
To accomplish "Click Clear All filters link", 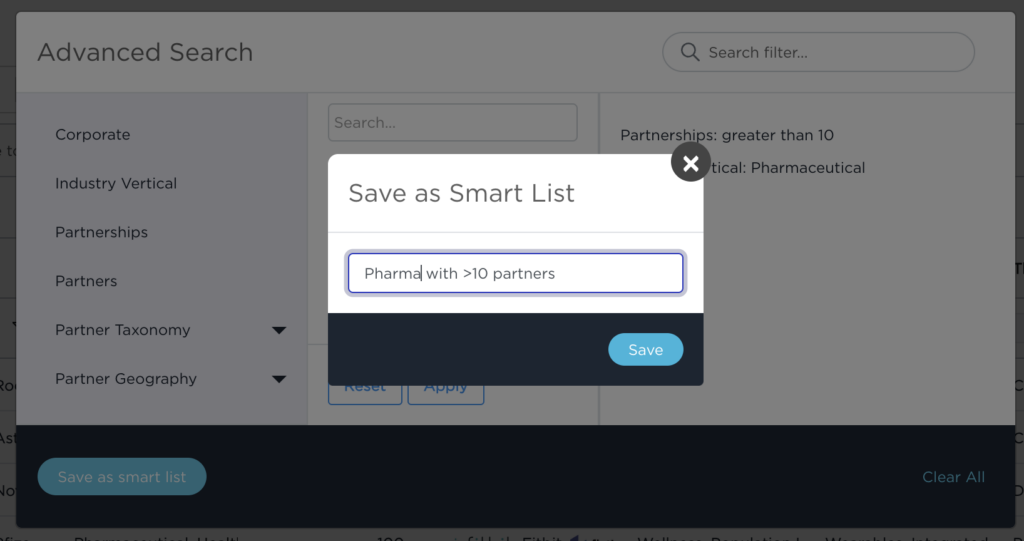I will click(953, 477).
